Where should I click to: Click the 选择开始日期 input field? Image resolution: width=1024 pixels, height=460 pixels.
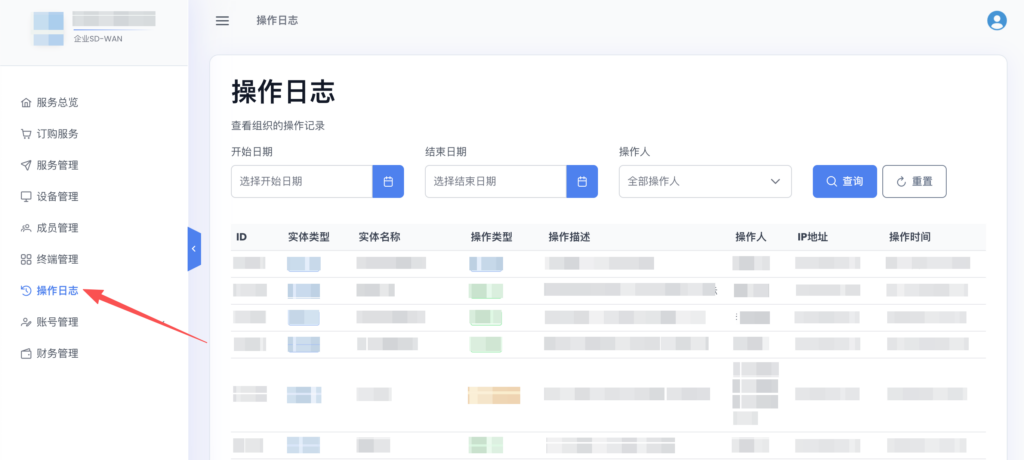[301, 182]
